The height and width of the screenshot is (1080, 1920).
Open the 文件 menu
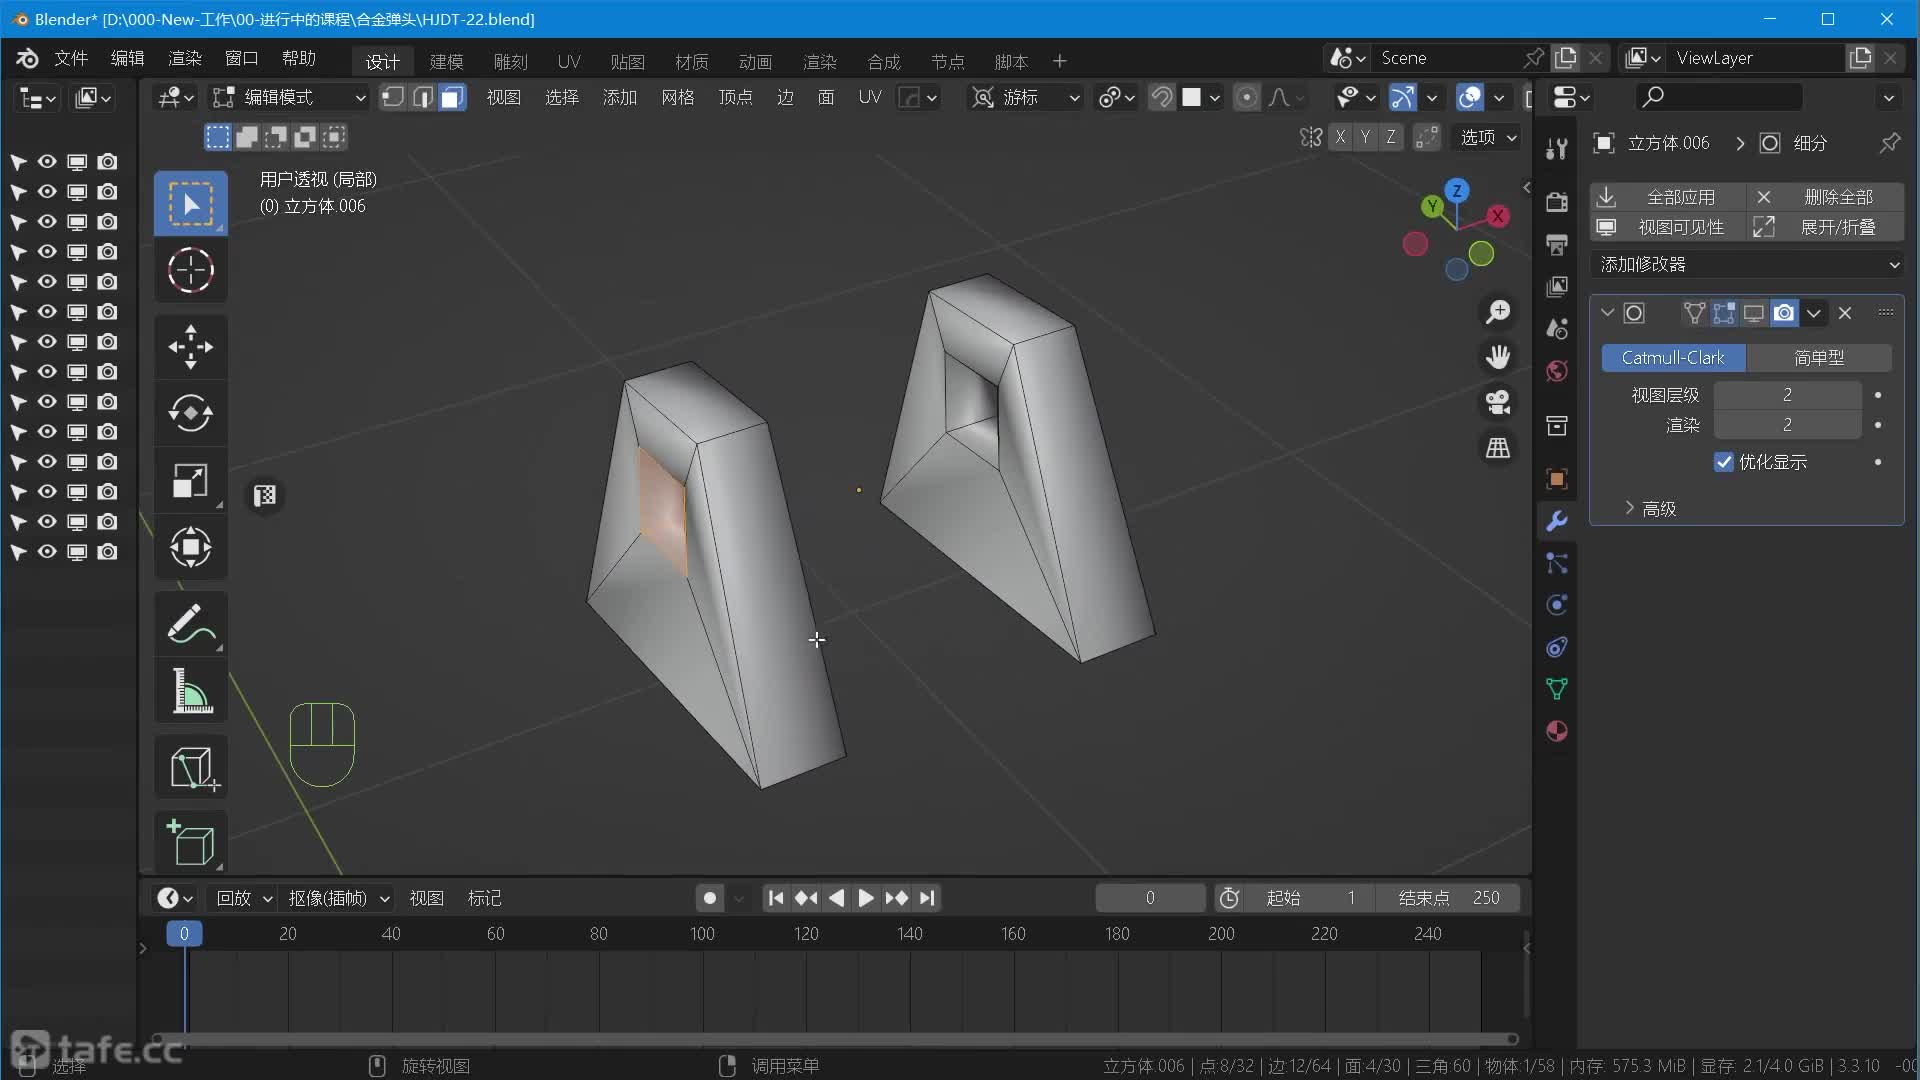(x=70, y=58)
